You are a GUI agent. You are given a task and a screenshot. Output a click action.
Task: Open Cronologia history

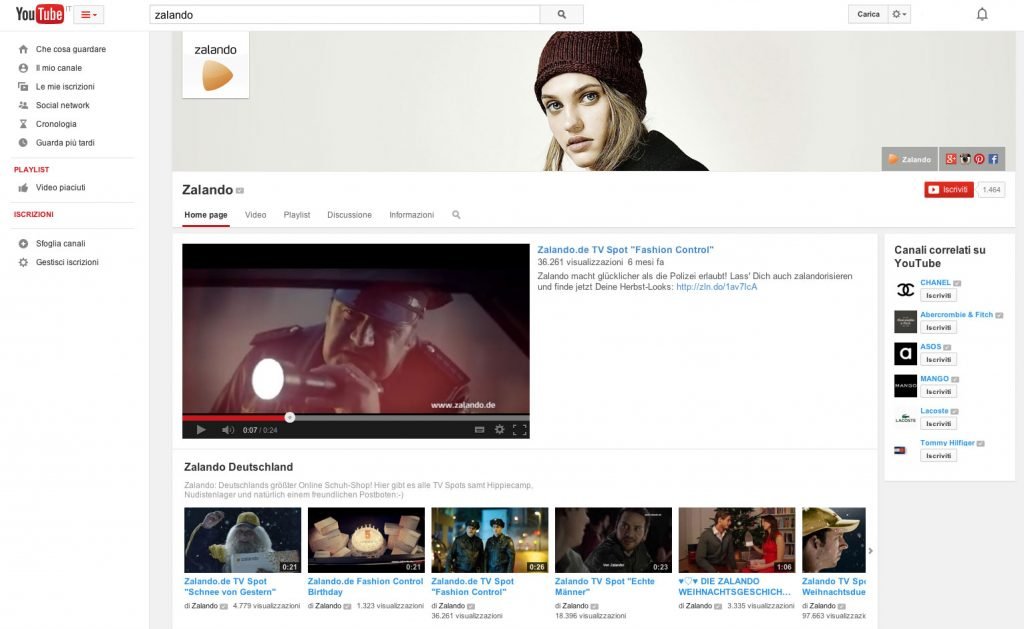coord(56,124)
